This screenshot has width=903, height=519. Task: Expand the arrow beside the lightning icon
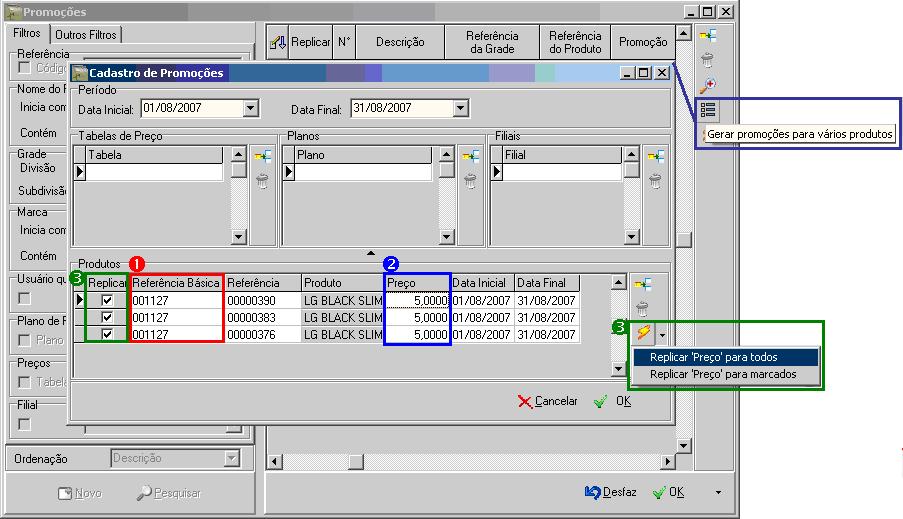662,334
